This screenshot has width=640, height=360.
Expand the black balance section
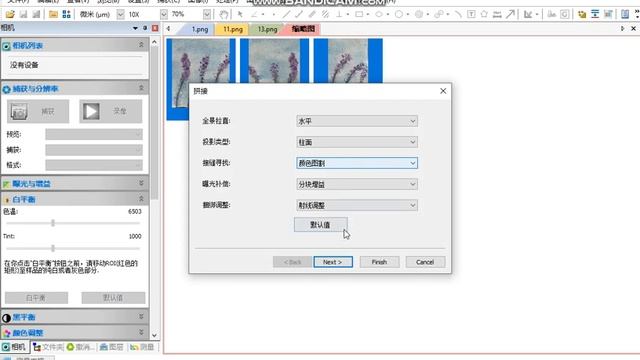tap(141, 317)
